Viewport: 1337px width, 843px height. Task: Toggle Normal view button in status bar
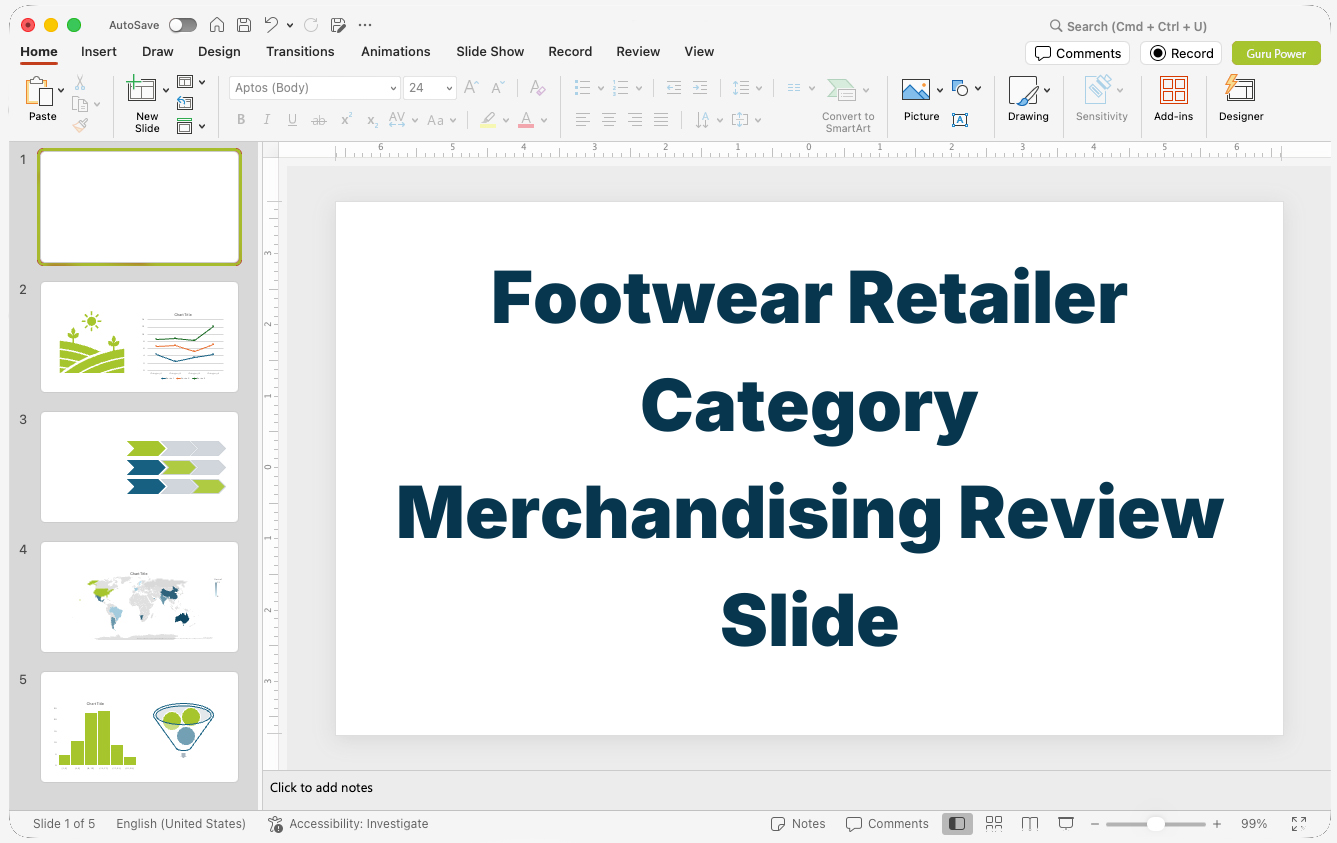[x=957, y=824]
